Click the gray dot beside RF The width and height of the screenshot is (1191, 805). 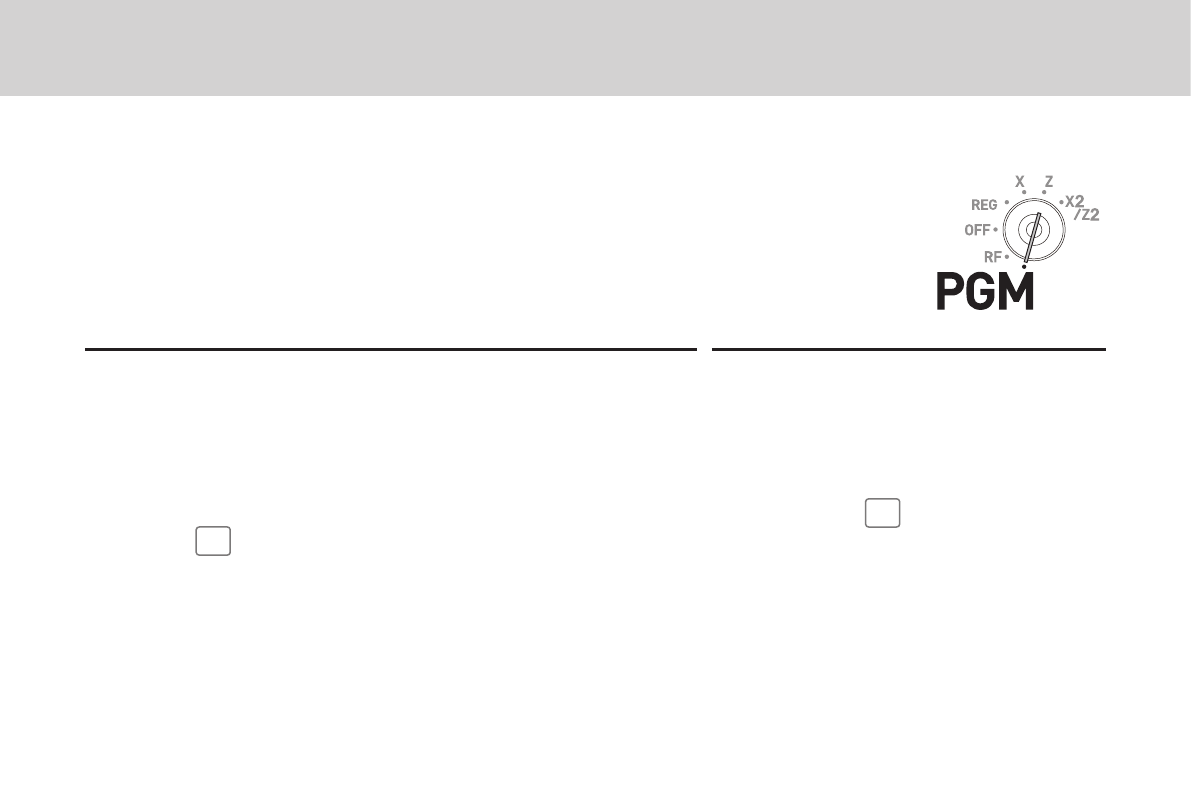tap(1006, 257)
